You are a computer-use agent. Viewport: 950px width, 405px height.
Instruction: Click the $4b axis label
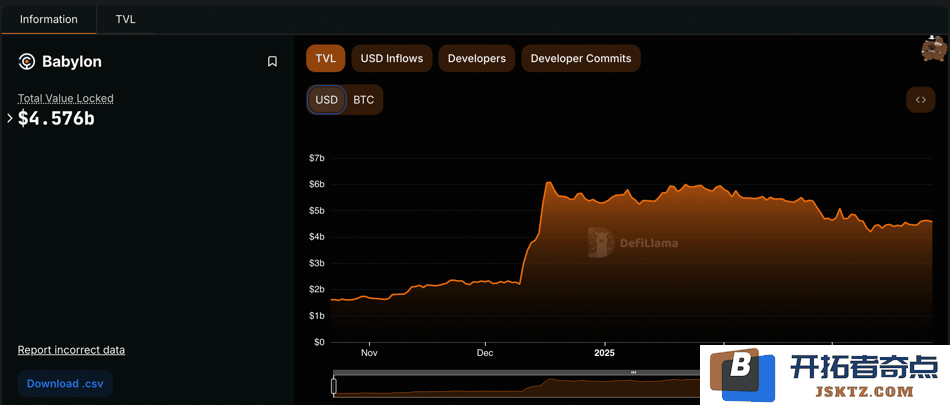(316, 236)
